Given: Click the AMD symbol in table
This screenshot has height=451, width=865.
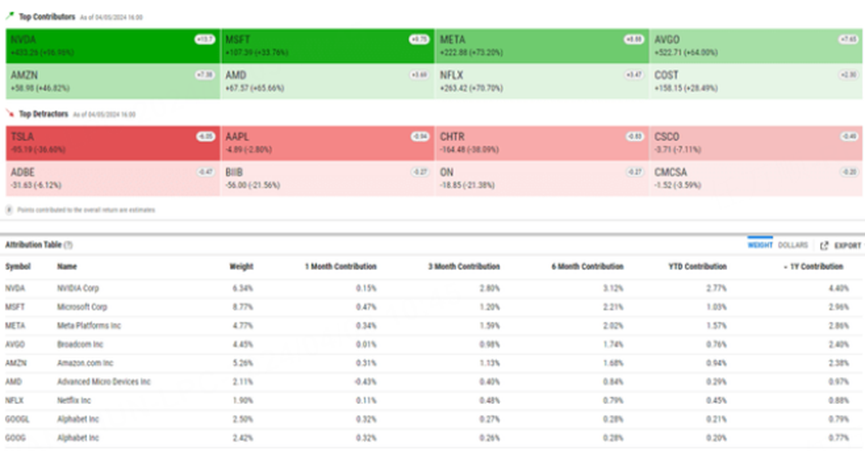Looking at the screenshot, I should (x=14, y=382).
